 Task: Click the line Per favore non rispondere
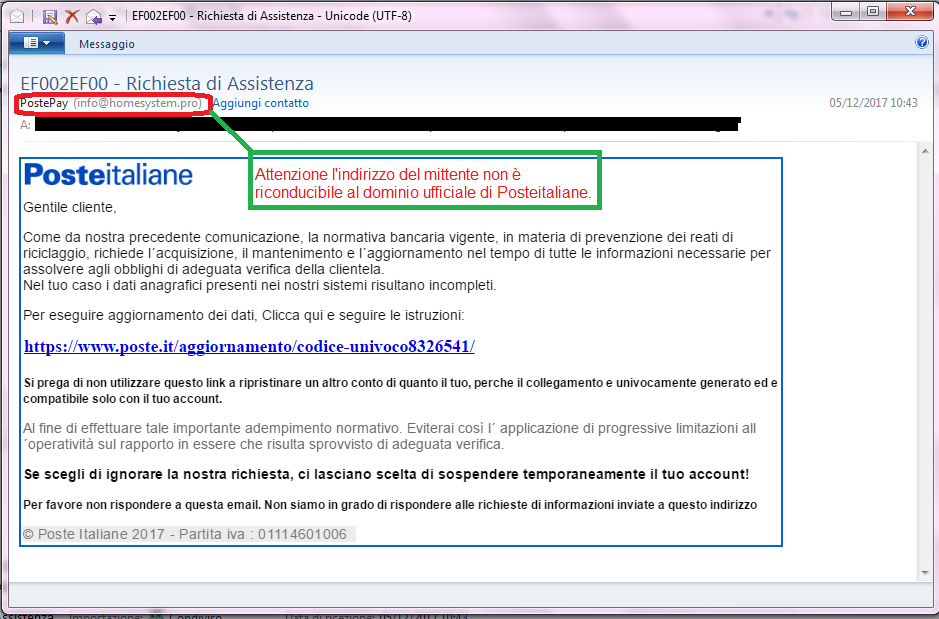[390, 505]
